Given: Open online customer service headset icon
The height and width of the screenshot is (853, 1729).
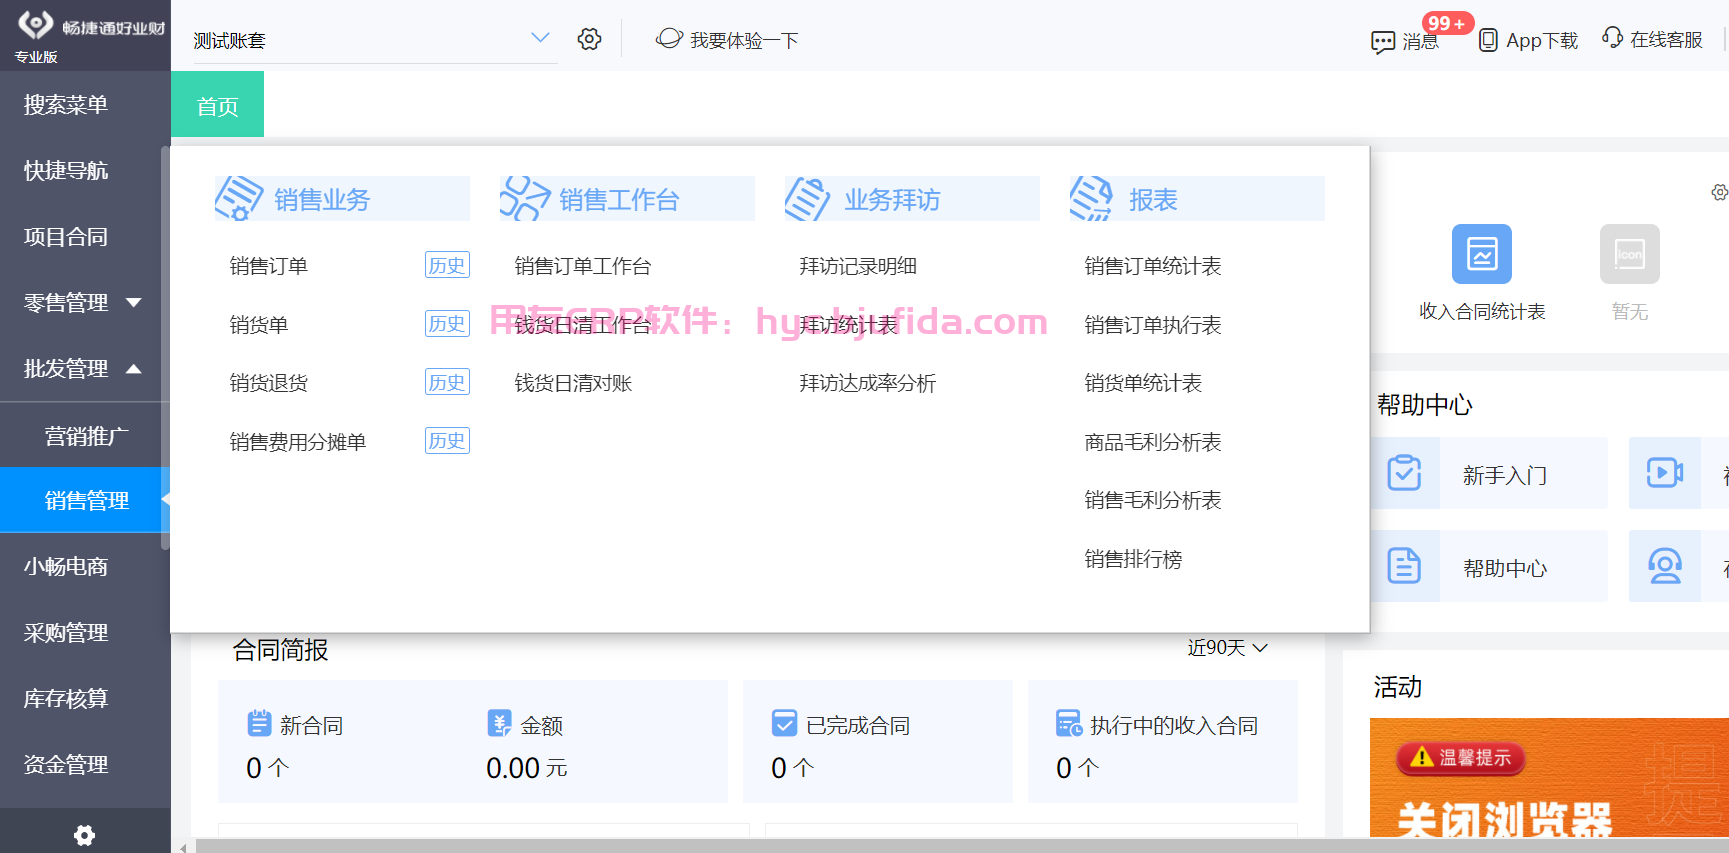Looking at the screenshot, I should pyautogui.click(x=1612, y=38).
